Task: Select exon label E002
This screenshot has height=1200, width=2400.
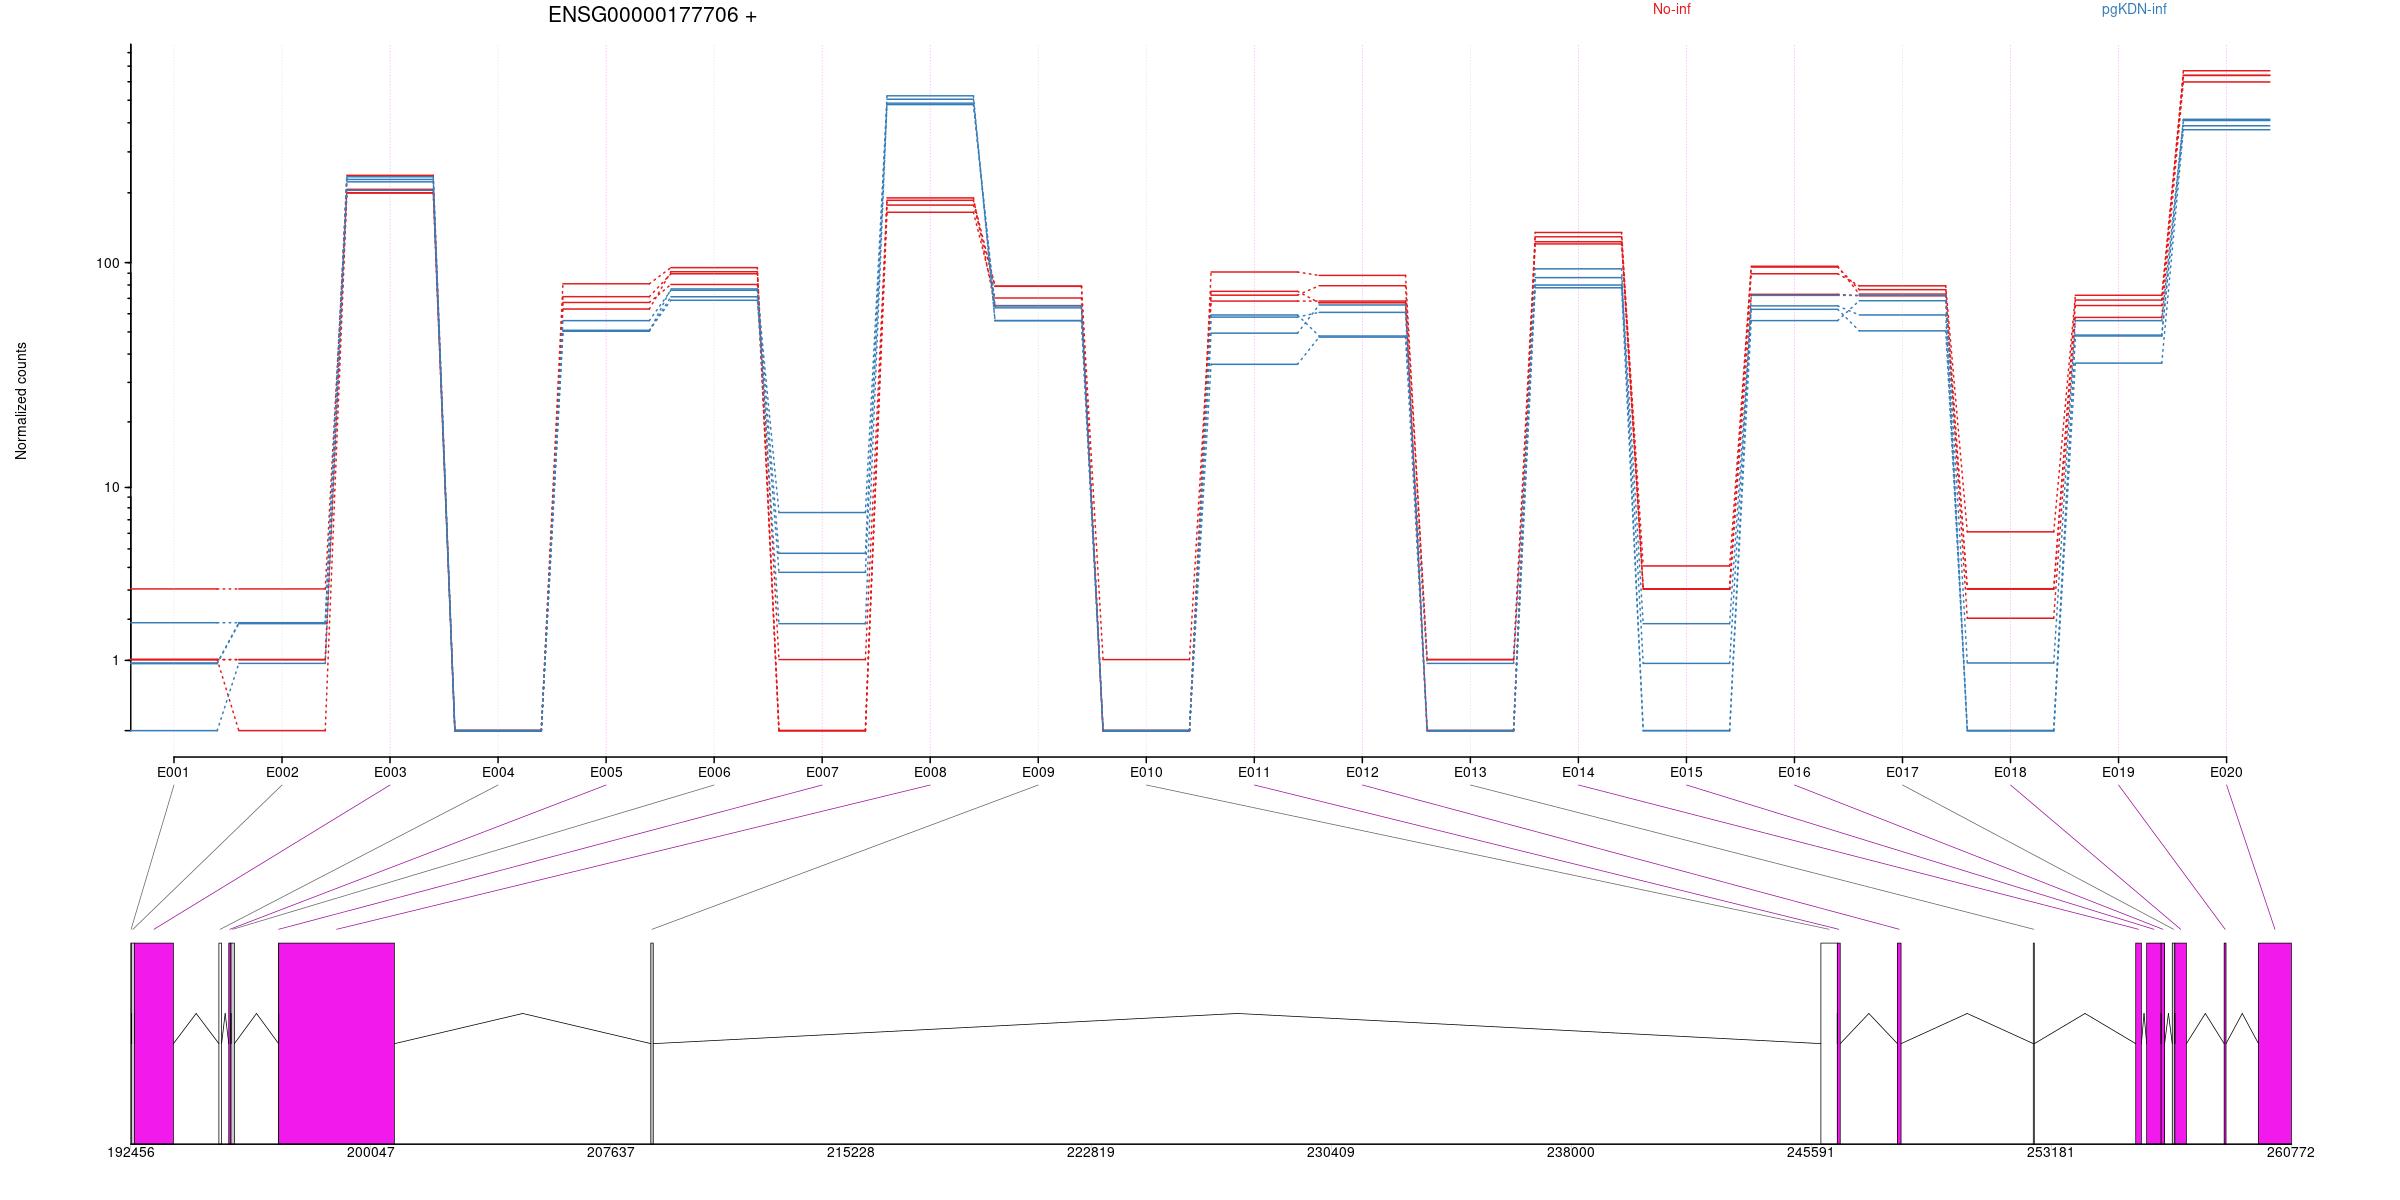Action: pos(282,772)
